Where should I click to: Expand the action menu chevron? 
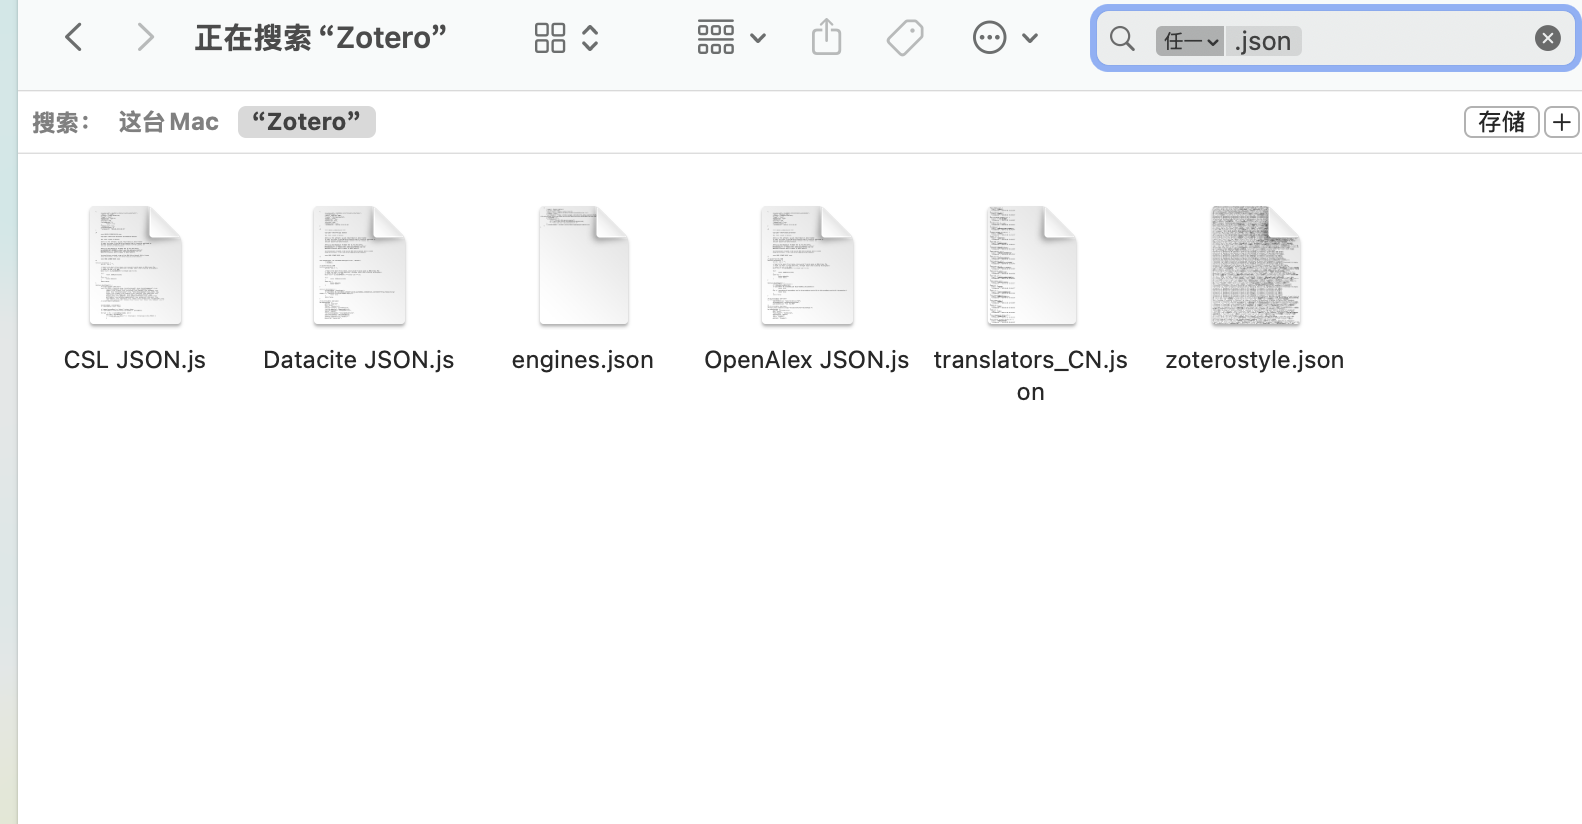pyautogui.click(x=1030, y=38)
